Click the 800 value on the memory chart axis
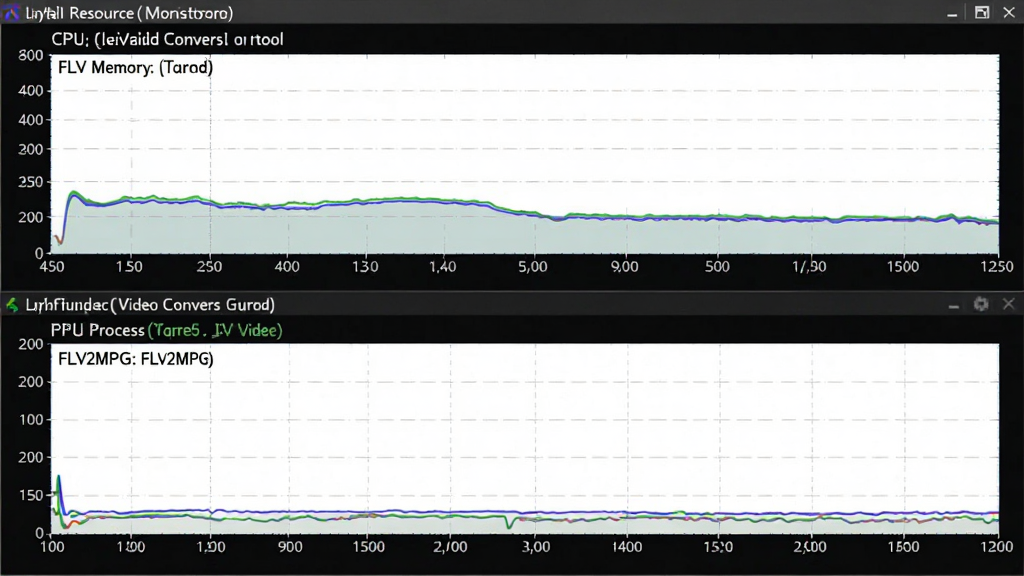The image size is (1024, 576). 31,56
